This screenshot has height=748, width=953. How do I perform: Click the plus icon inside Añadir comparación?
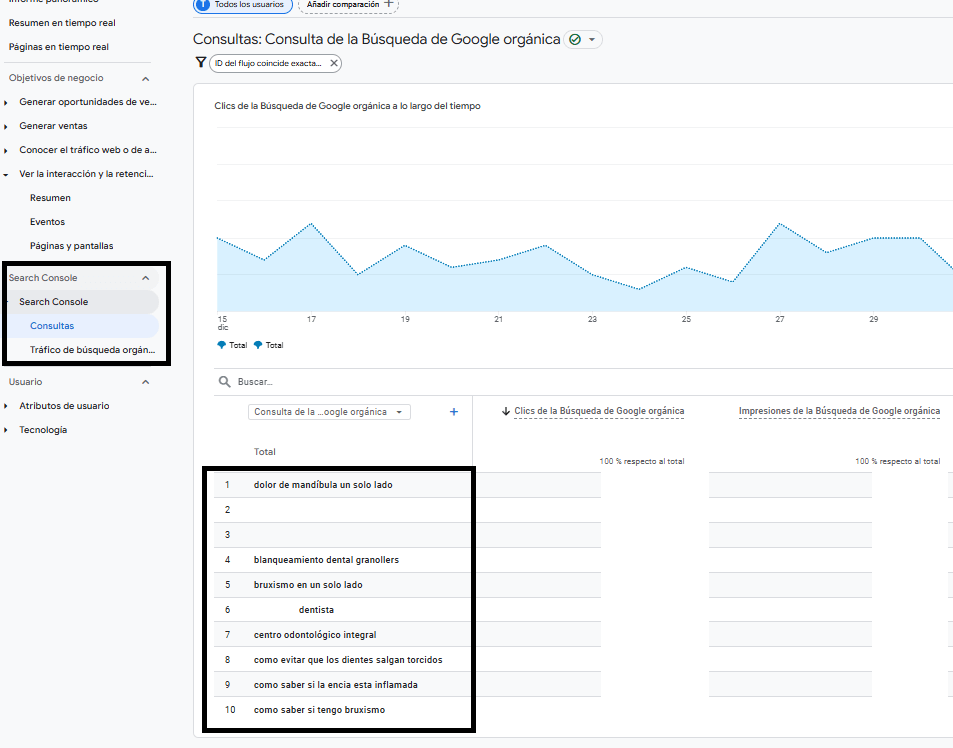point(388,6)
